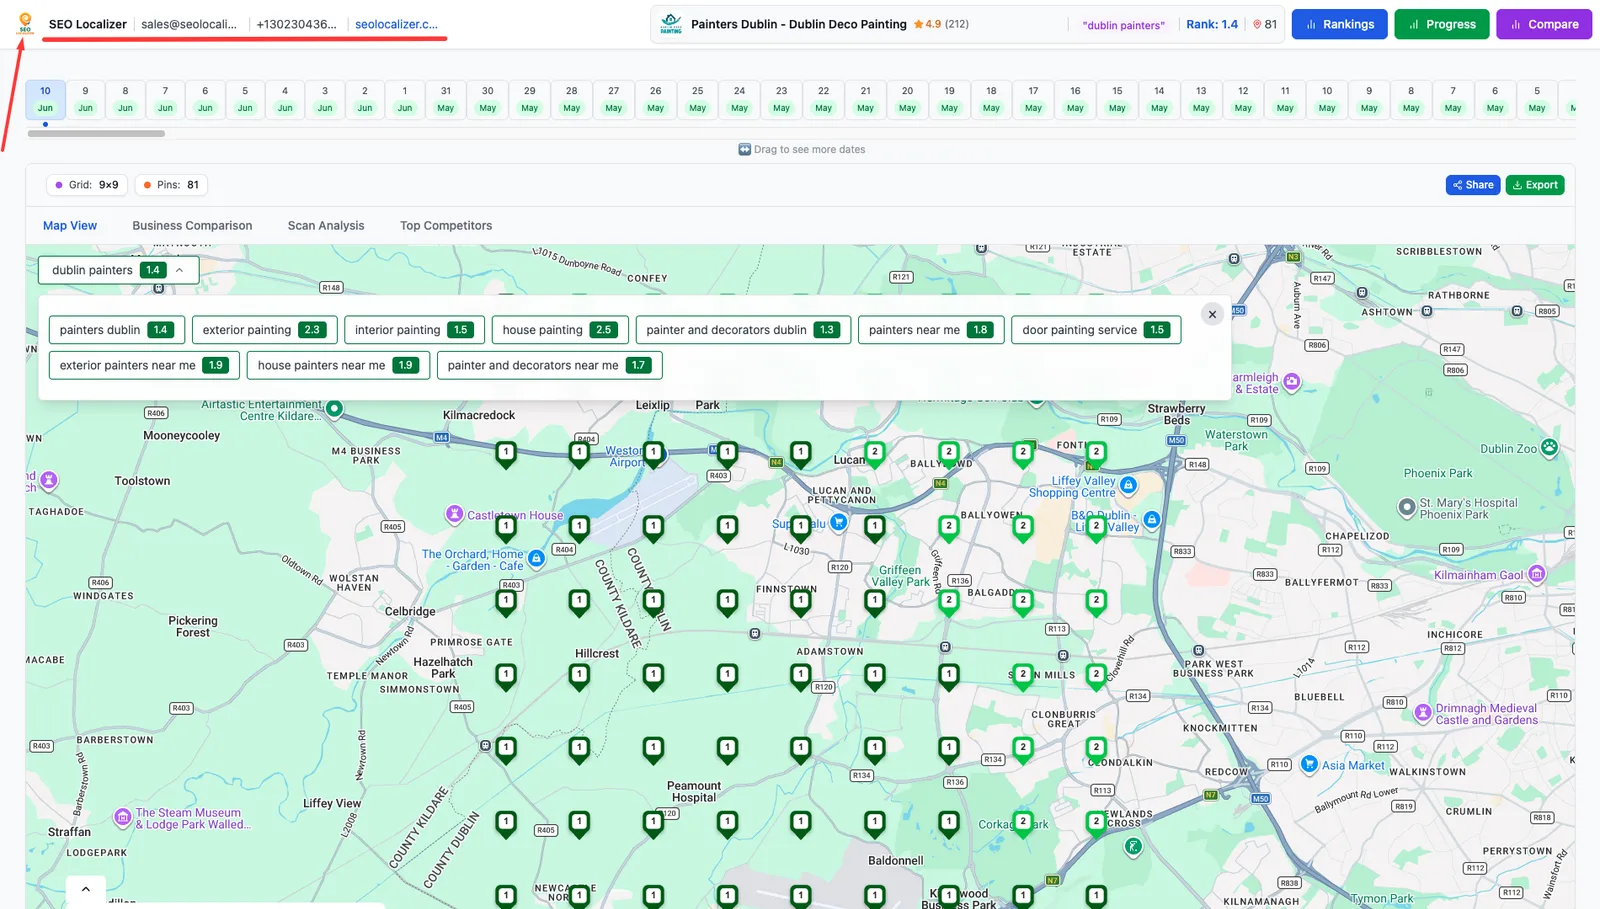
Task: Click the rank 2 pin near Lucan
Action: click(x=875, y=454)
